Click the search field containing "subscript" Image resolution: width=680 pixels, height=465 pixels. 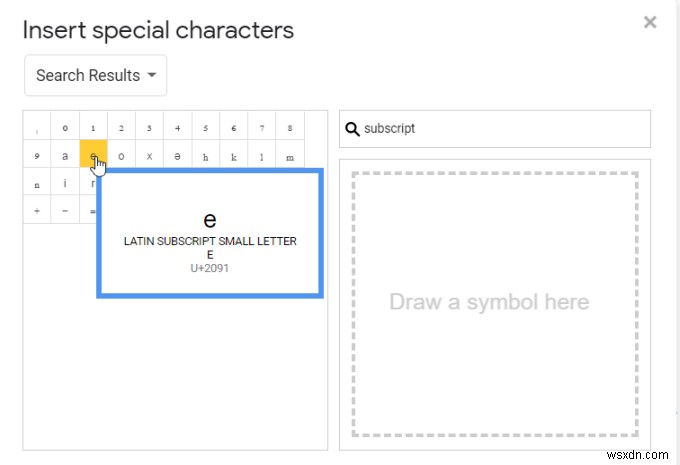click(505, 128)
